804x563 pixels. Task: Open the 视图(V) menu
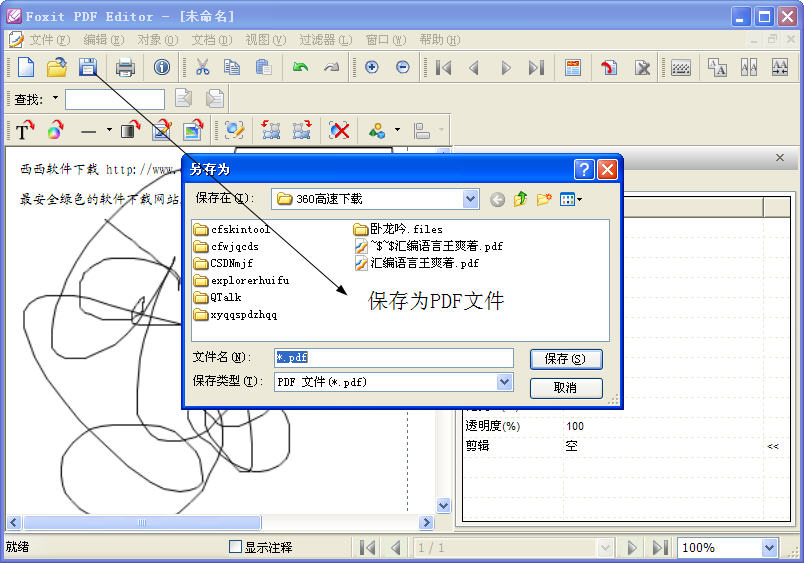tap(266, 39)
